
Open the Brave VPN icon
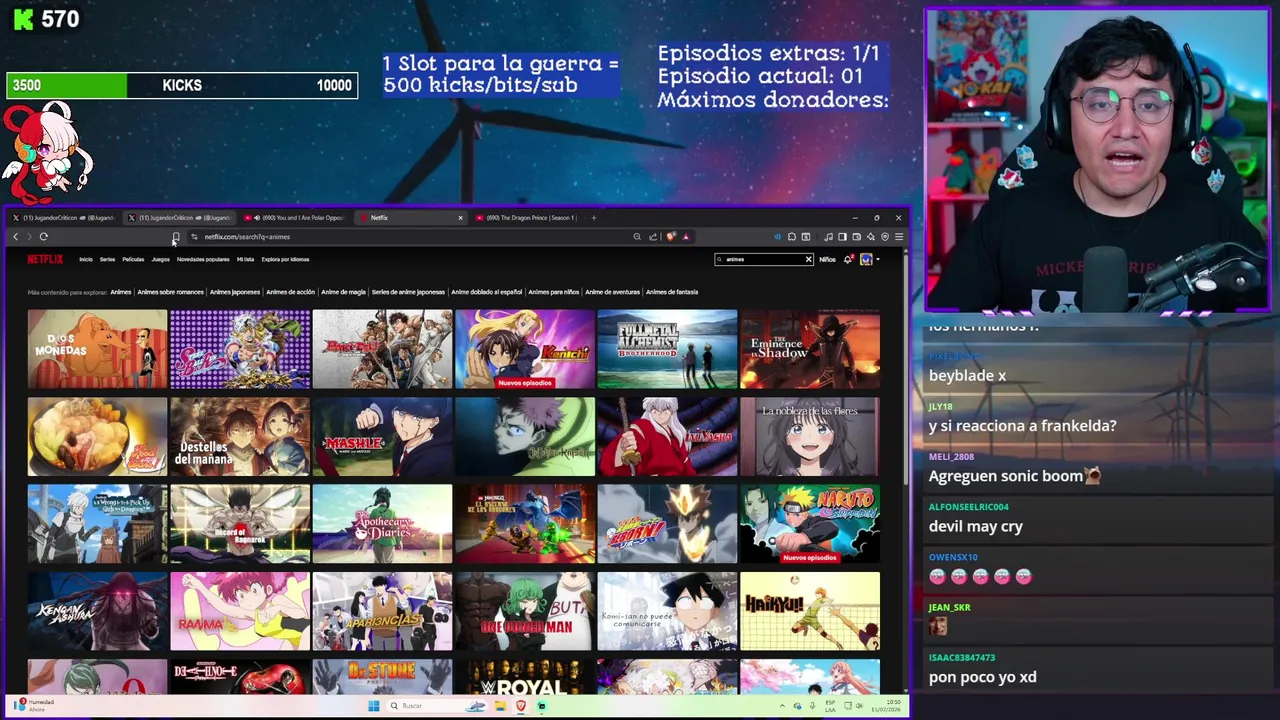(x=885, y=237)
